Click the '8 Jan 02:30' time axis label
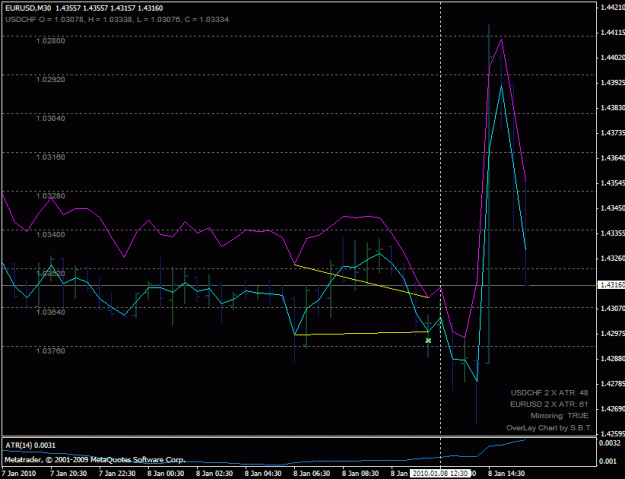625x479 pixels. pyautogui.click(x=214, y=474)
